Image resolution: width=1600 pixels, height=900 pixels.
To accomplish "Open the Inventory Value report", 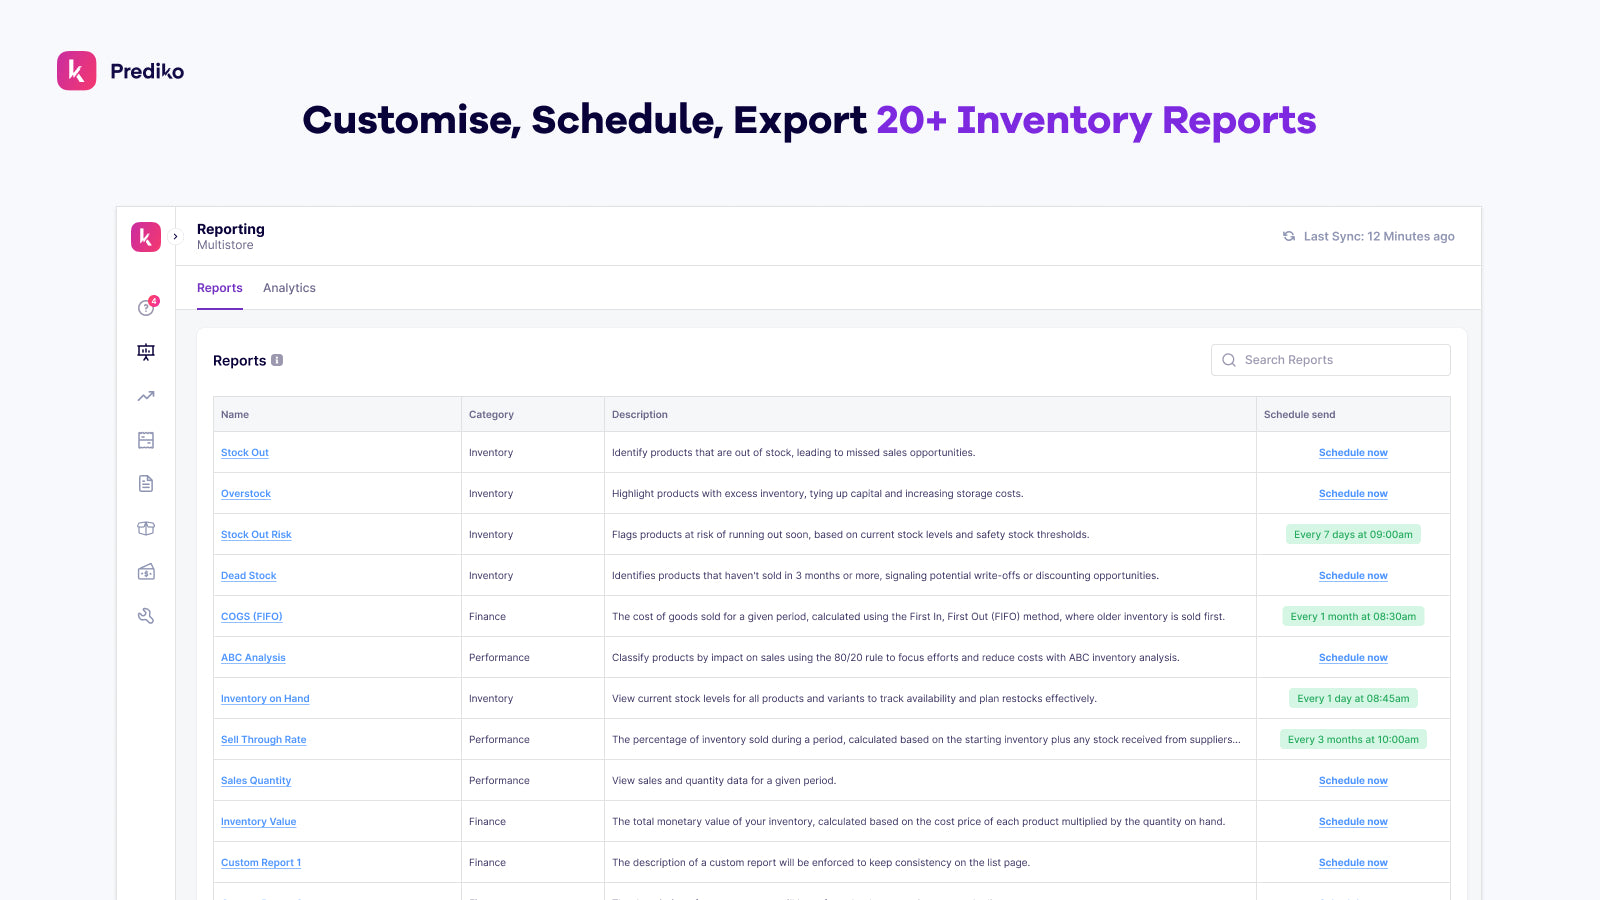I will pos(259,822).
